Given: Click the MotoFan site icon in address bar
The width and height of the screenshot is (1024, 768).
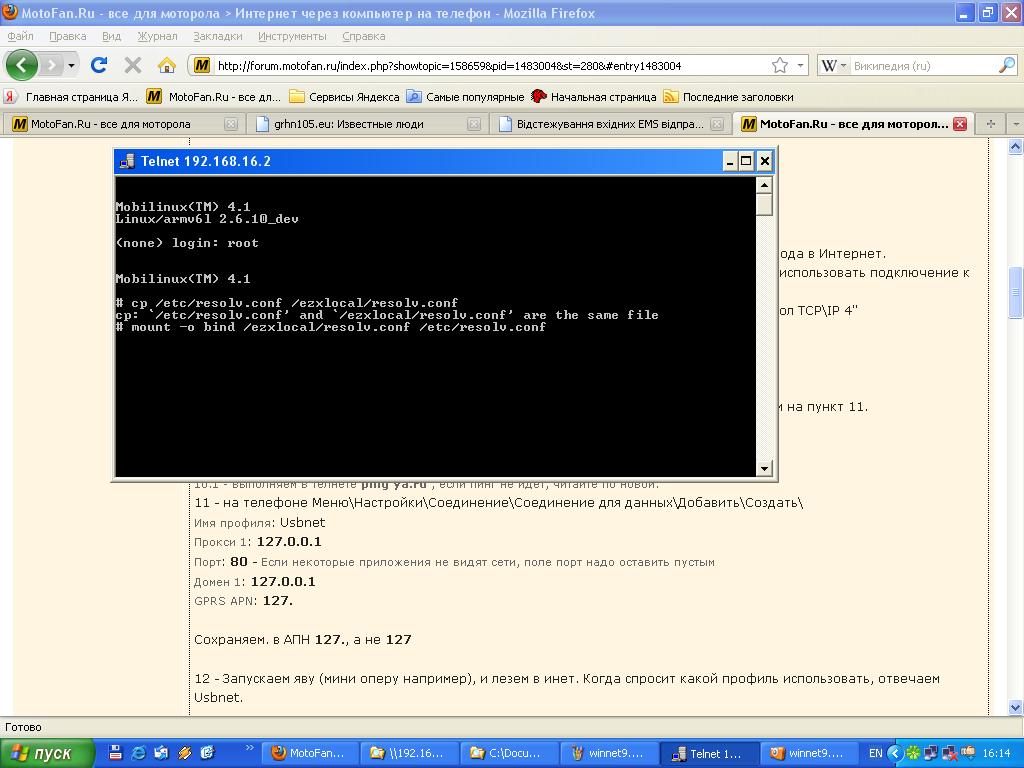Looking at the screenshot, I should (202, 65).
